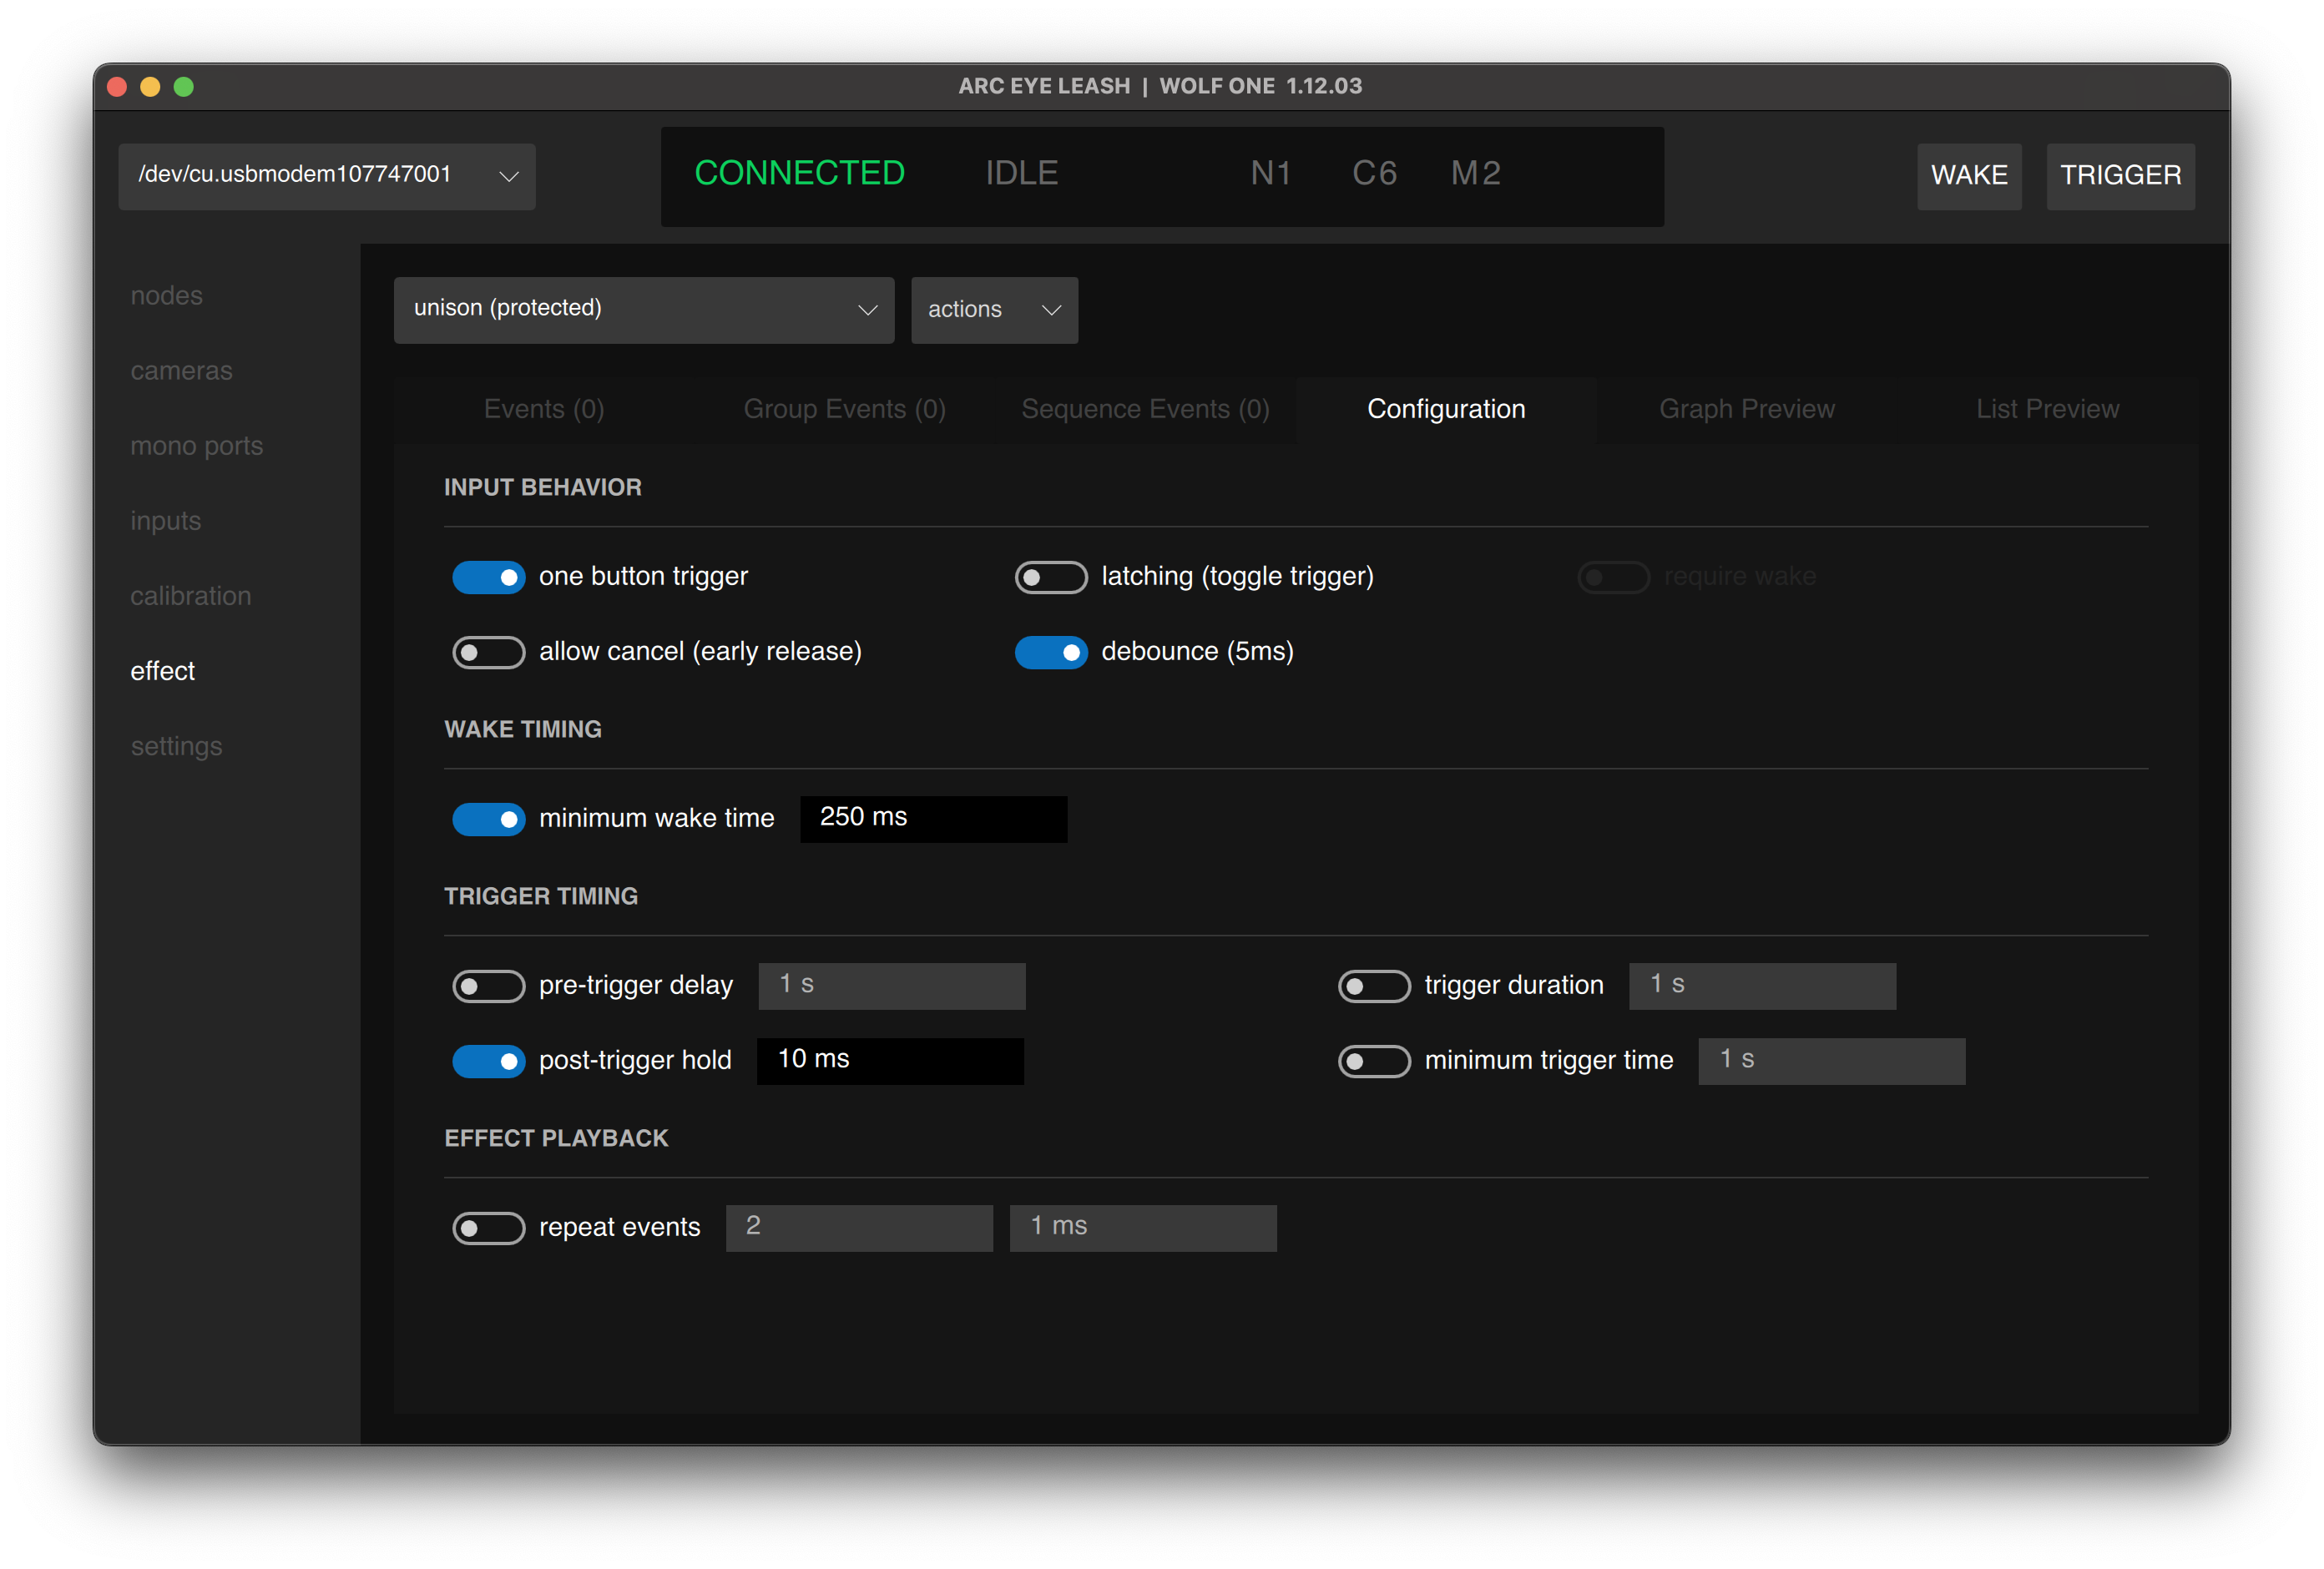The height and width of the screenshot is (1569, 2324).
Task: Enable latching (toggle trigger)
Action: coord(1051,577)
